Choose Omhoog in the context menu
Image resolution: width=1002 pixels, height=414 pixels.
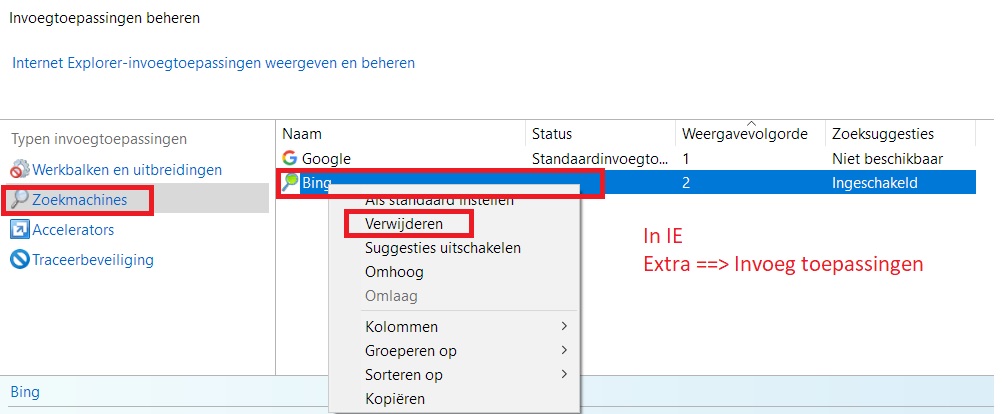394,272
